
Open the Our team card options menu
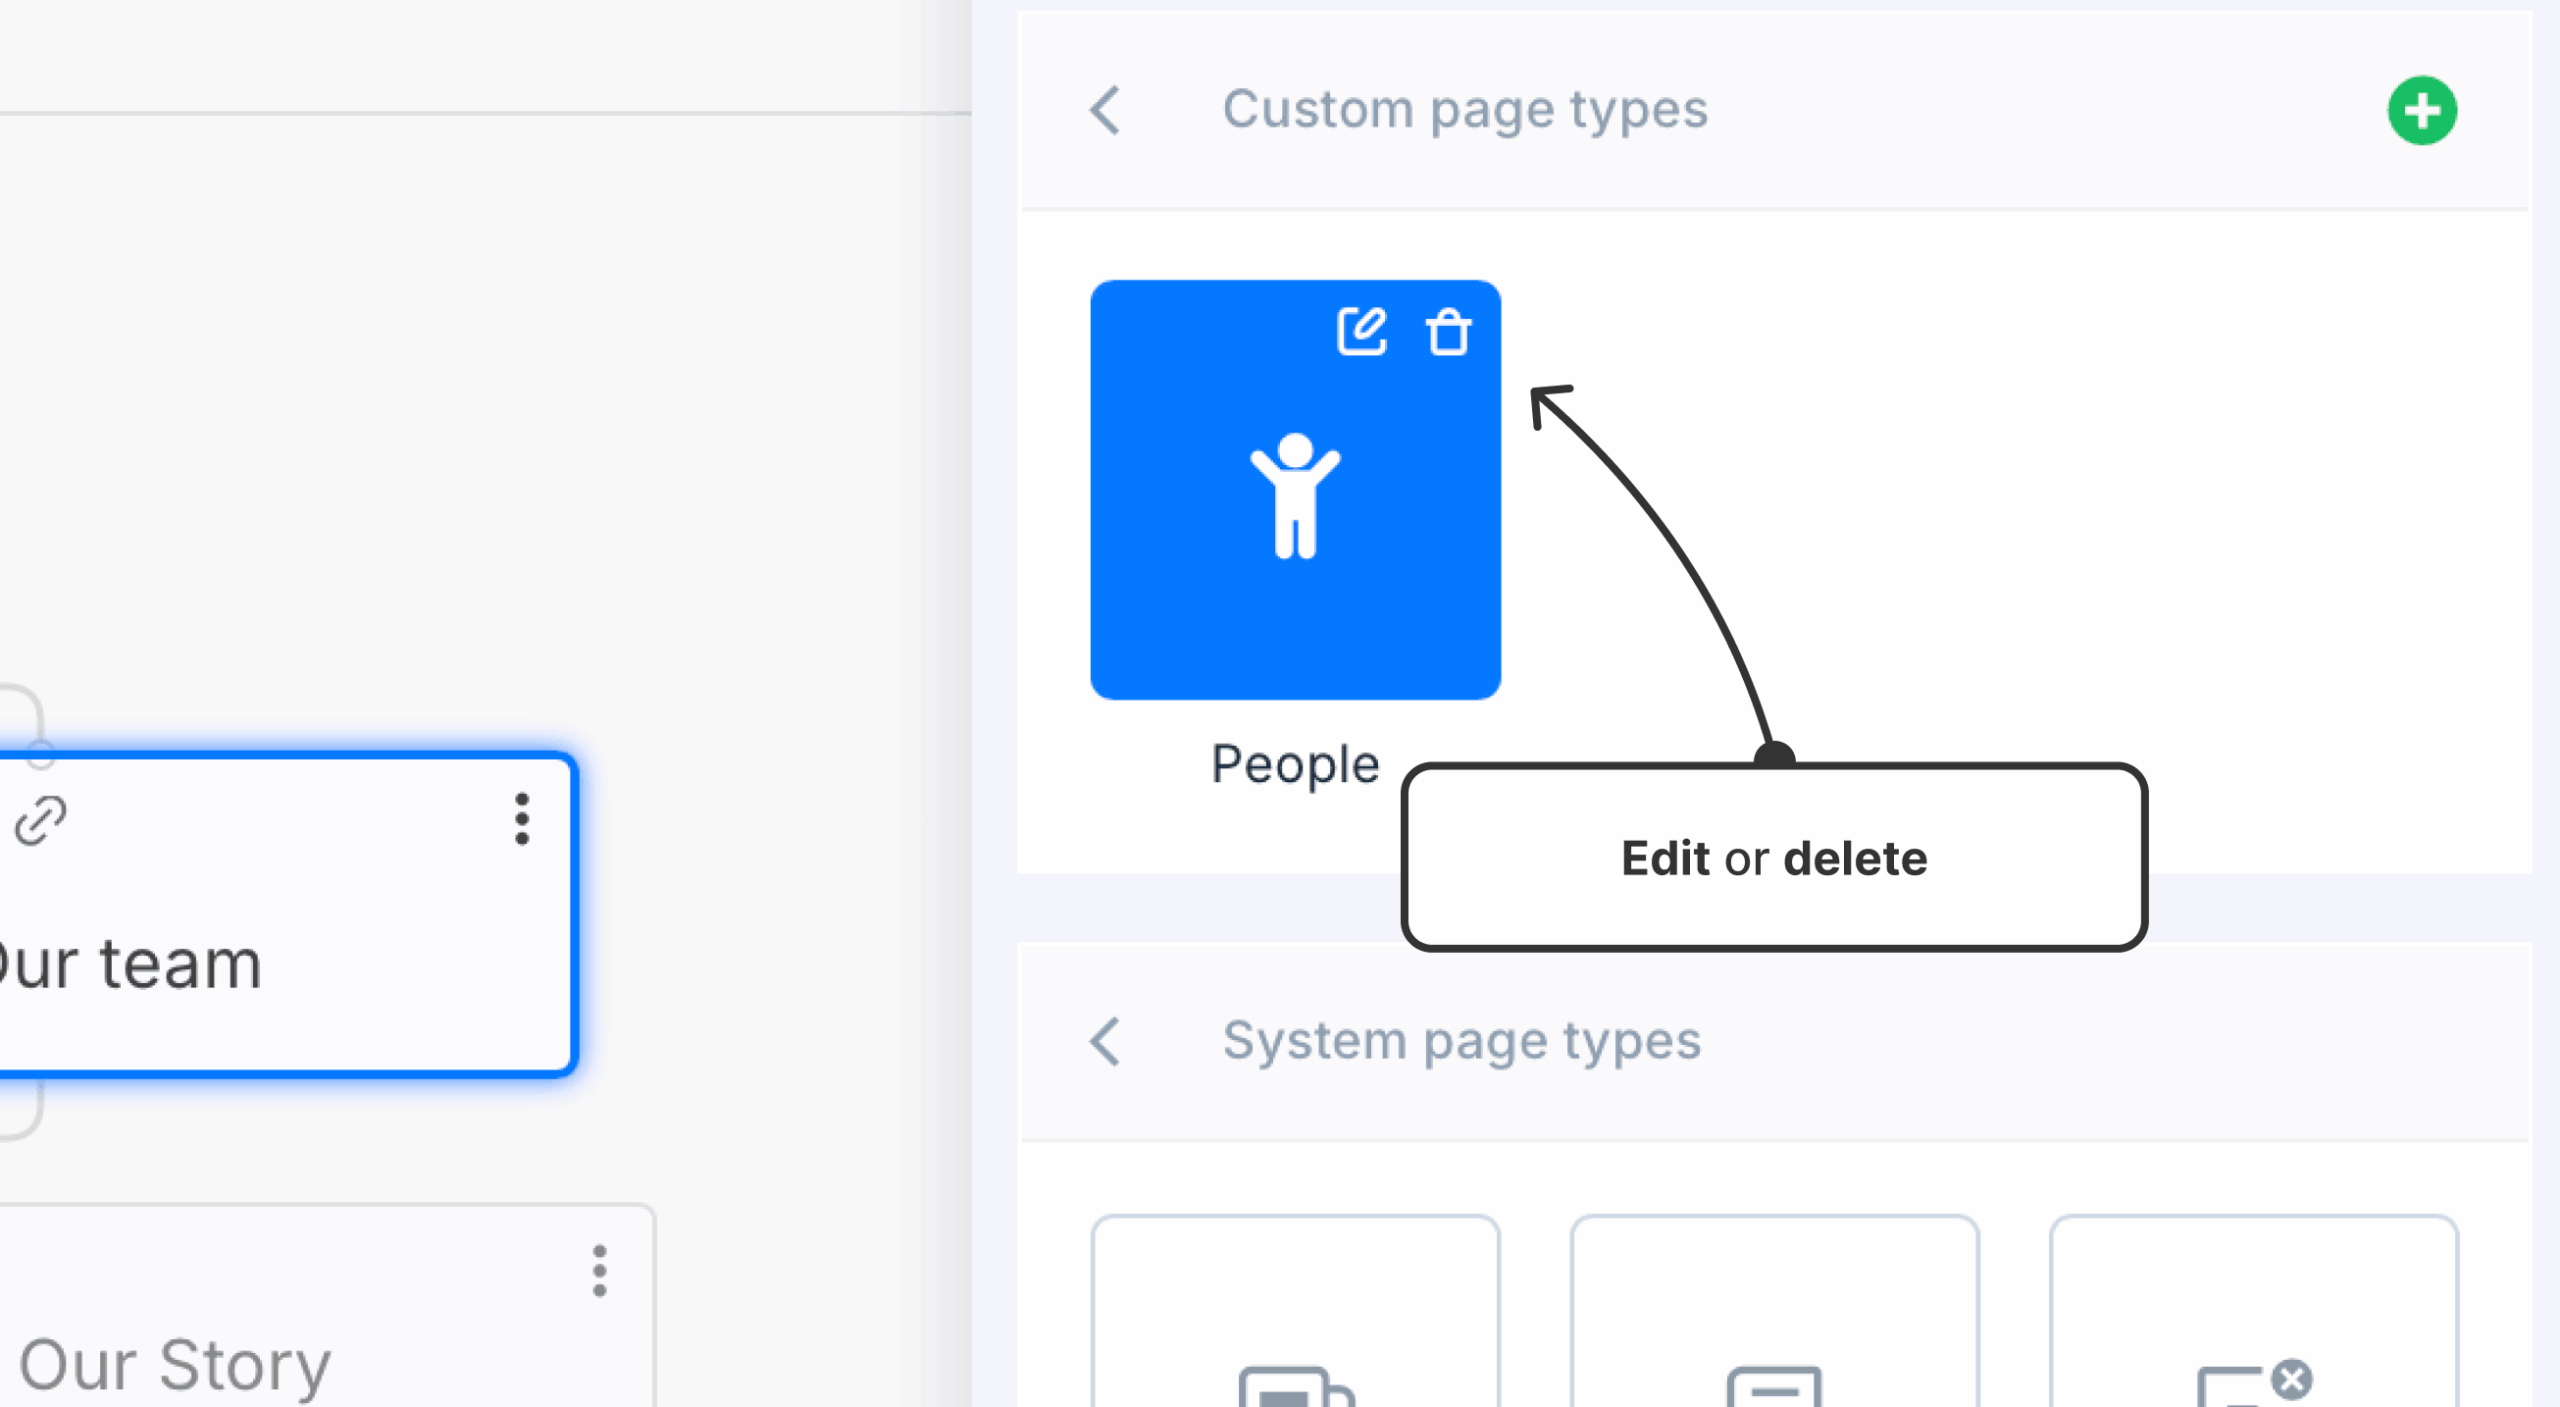pos(522,819)
